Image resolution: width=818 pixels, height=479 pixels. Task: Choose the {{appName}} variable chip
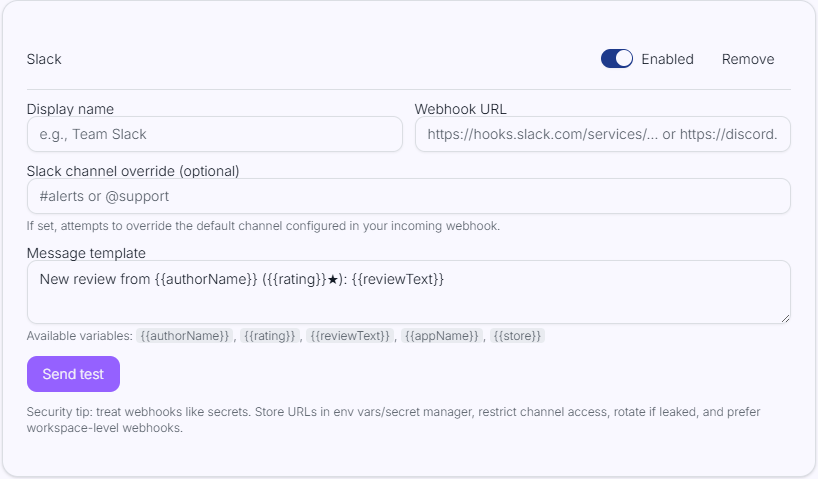442,336
